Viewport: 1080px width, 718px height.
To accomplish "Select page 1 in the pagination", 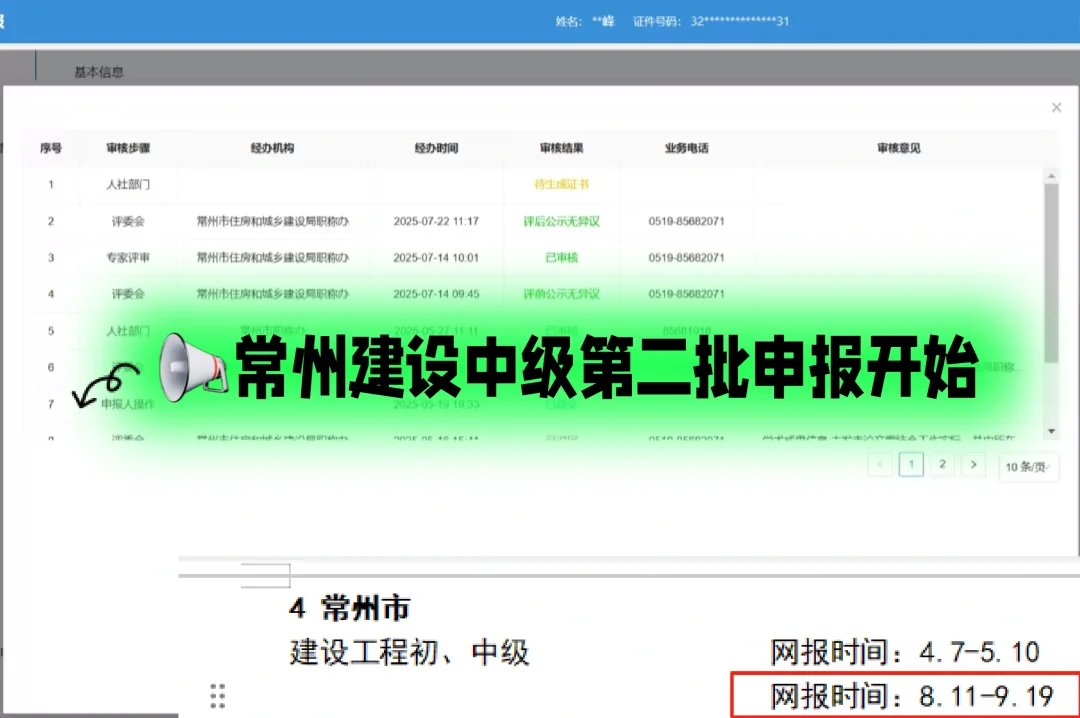I will click(x=911, y=464).
